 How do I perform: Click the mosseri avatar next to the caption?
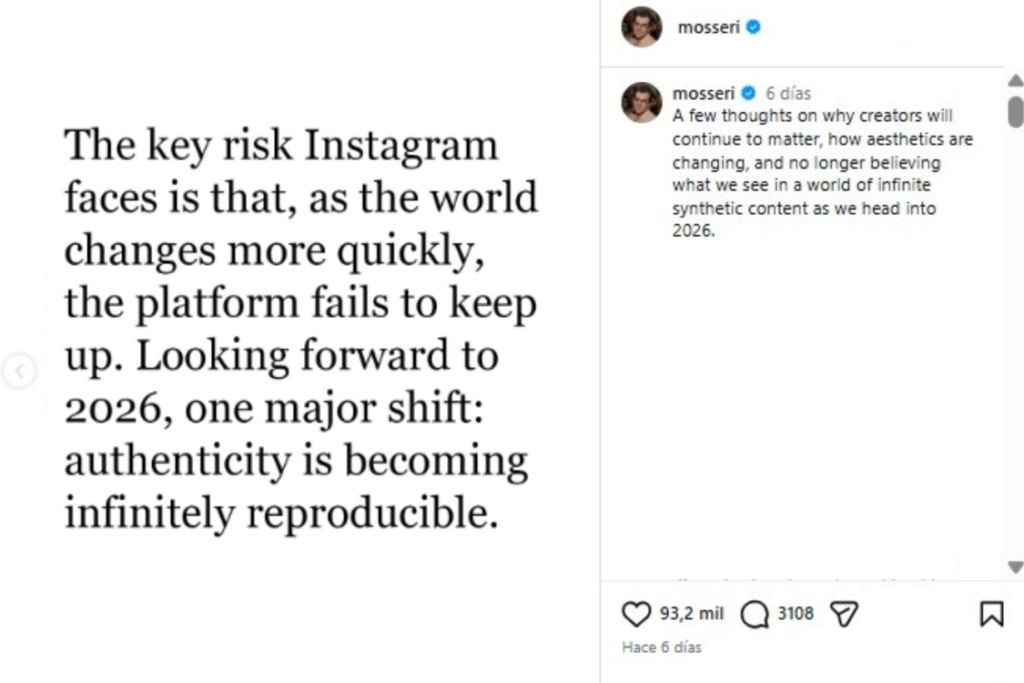641,102
